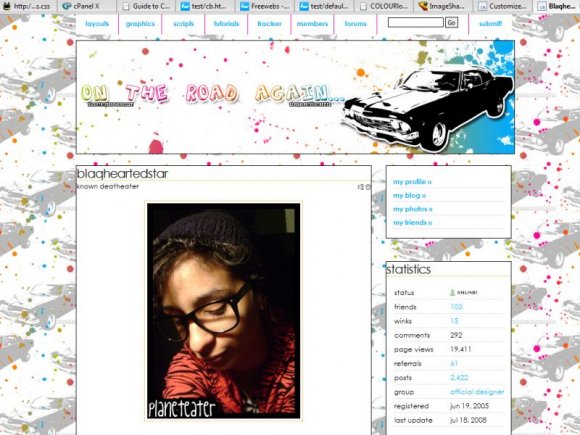Click the 'status' label in statistics
Image resolution: width=580 pixels, height=435 pixels.
pos(404,293)
